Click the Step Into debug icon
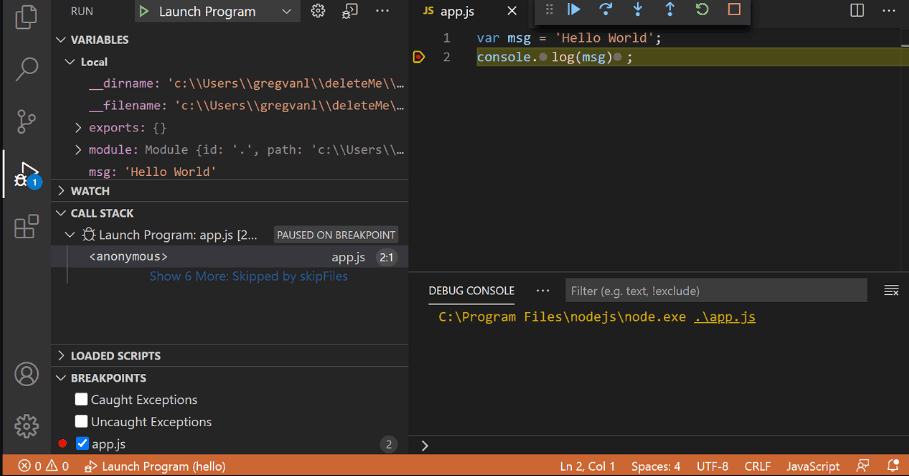This screenshot has width=909, height=476. click(x=638, y=10)
